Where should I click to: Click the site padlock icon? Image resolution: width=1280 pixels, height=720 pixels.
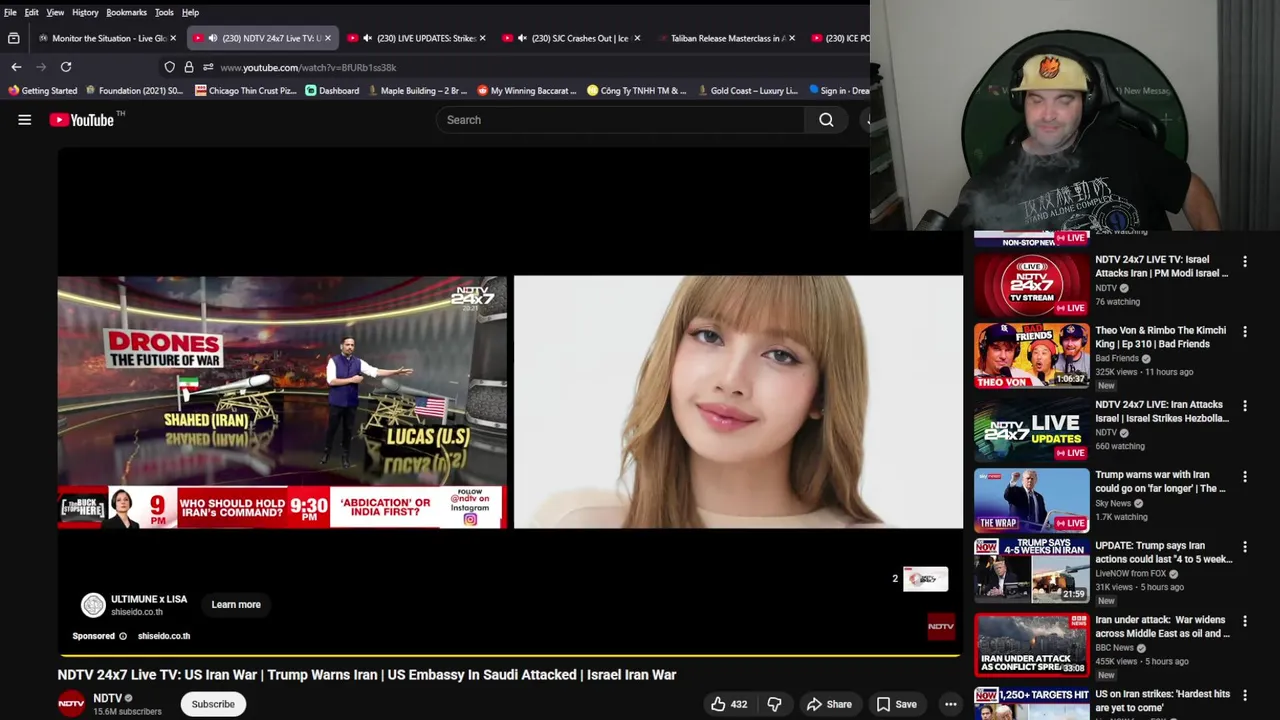pos(188,67)
